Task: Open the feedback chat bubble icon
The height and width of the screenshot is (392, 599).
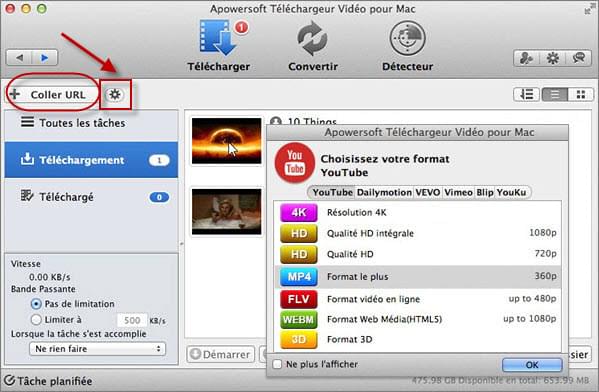Action: point(579,58)
